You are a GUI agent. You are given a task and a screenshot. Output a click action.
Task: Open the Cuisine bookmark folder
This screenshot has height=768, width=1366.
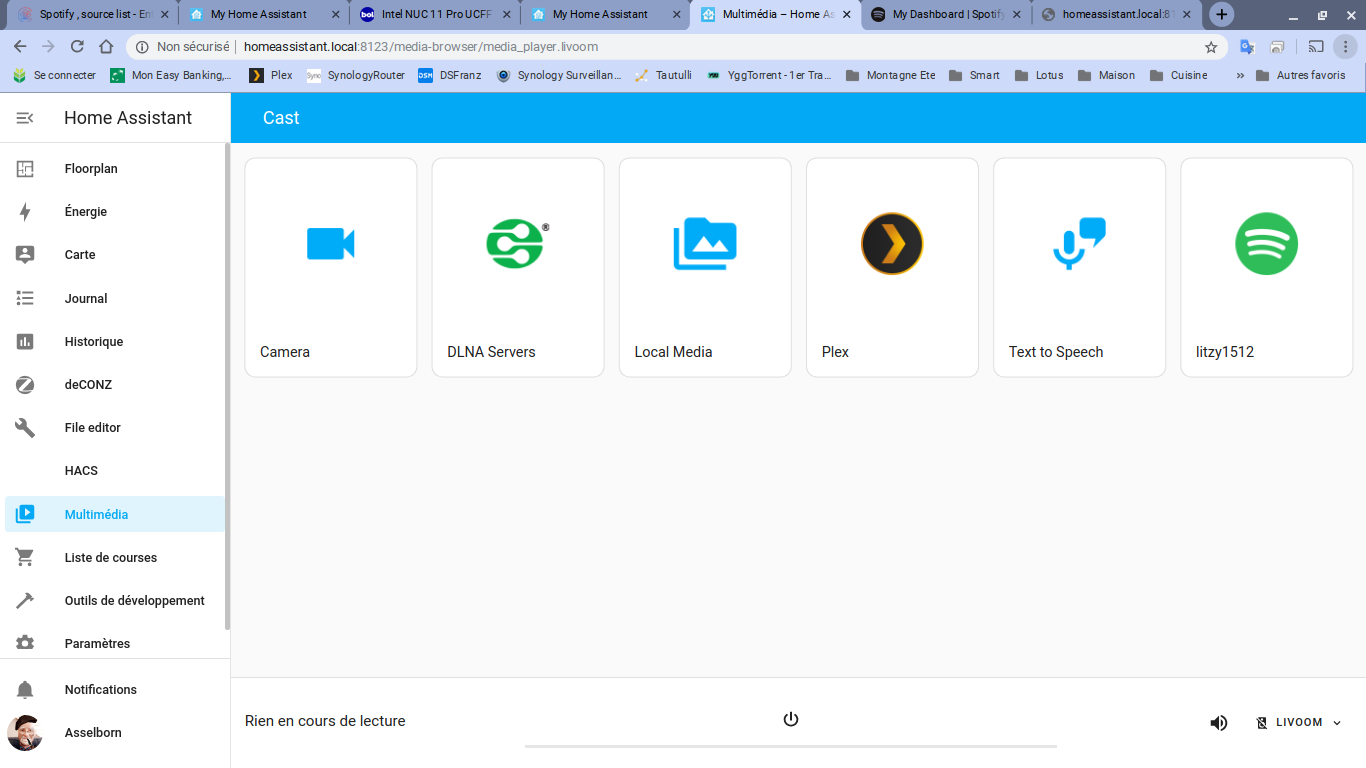[x=1178, y=75]
